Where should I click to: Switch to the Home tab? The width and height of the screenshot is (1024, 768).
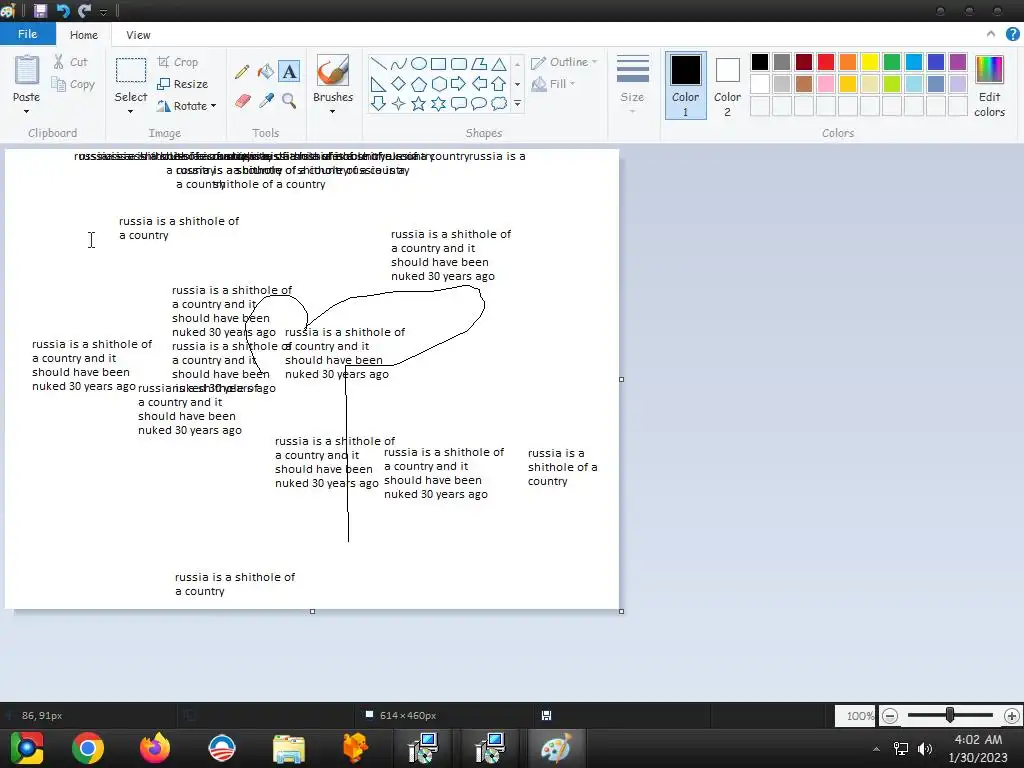pyautogui.click(x=84, y=35)
